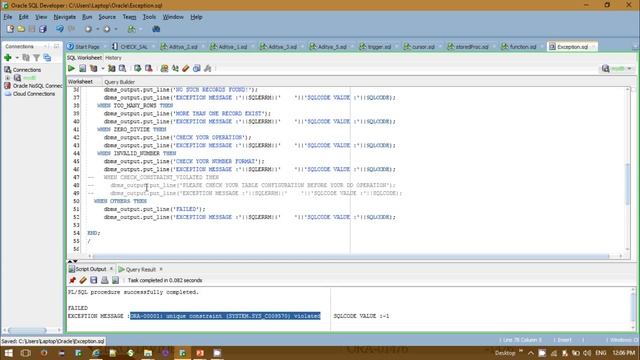Open dropdown arrow beside Forward navigation button
Viewport: 640px width, 360px height.
coord(116,29)
